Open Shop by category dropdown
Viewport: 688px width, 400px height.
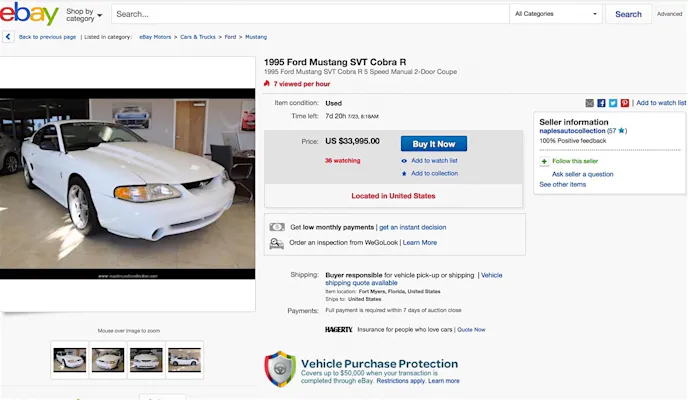tap(84, 15)
